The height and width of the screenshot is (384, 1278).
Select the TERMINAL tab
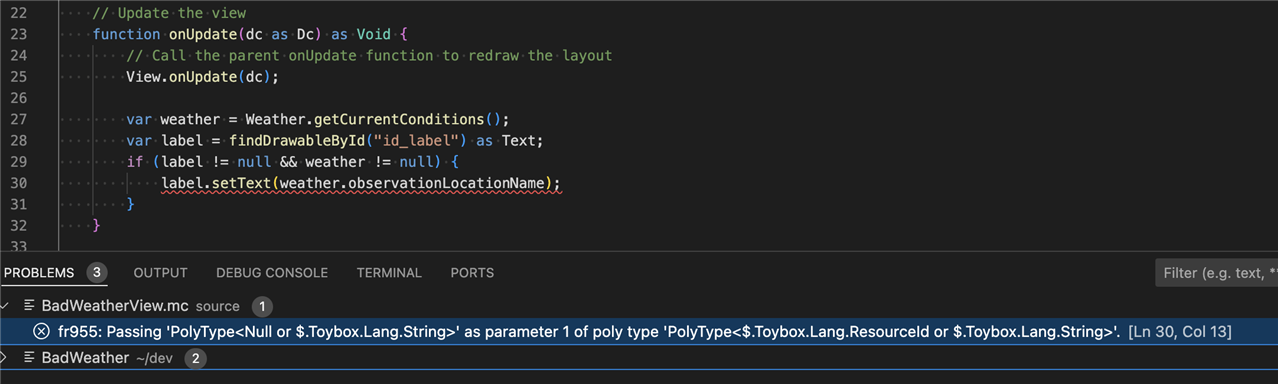pyautogui.click(x=389, y=273)
